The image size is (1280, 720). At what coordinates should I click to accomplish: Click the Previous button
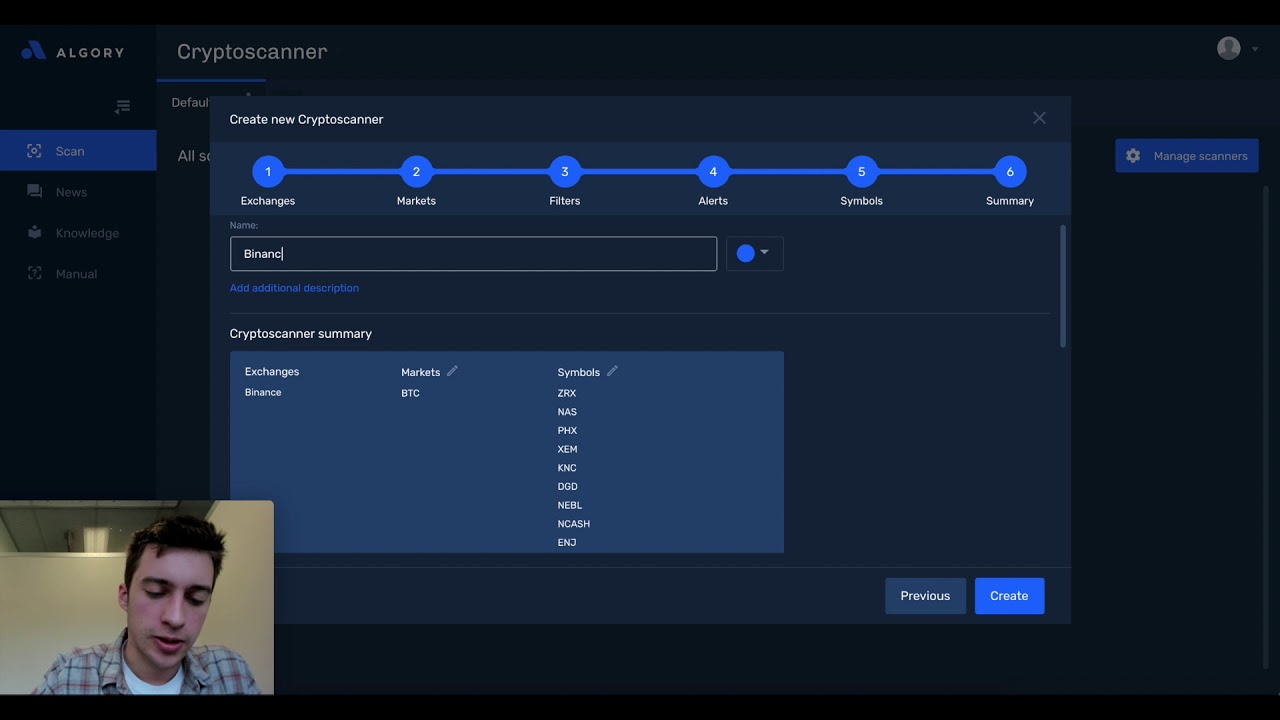[925, 596]
